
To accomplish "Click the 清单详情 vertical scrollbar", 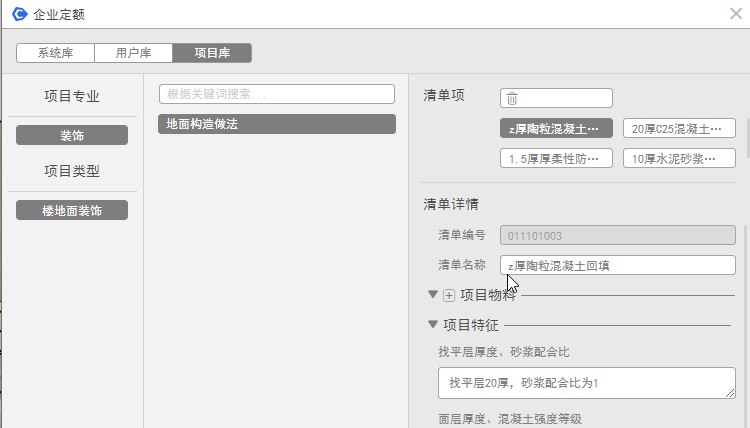I will [743, 320].
